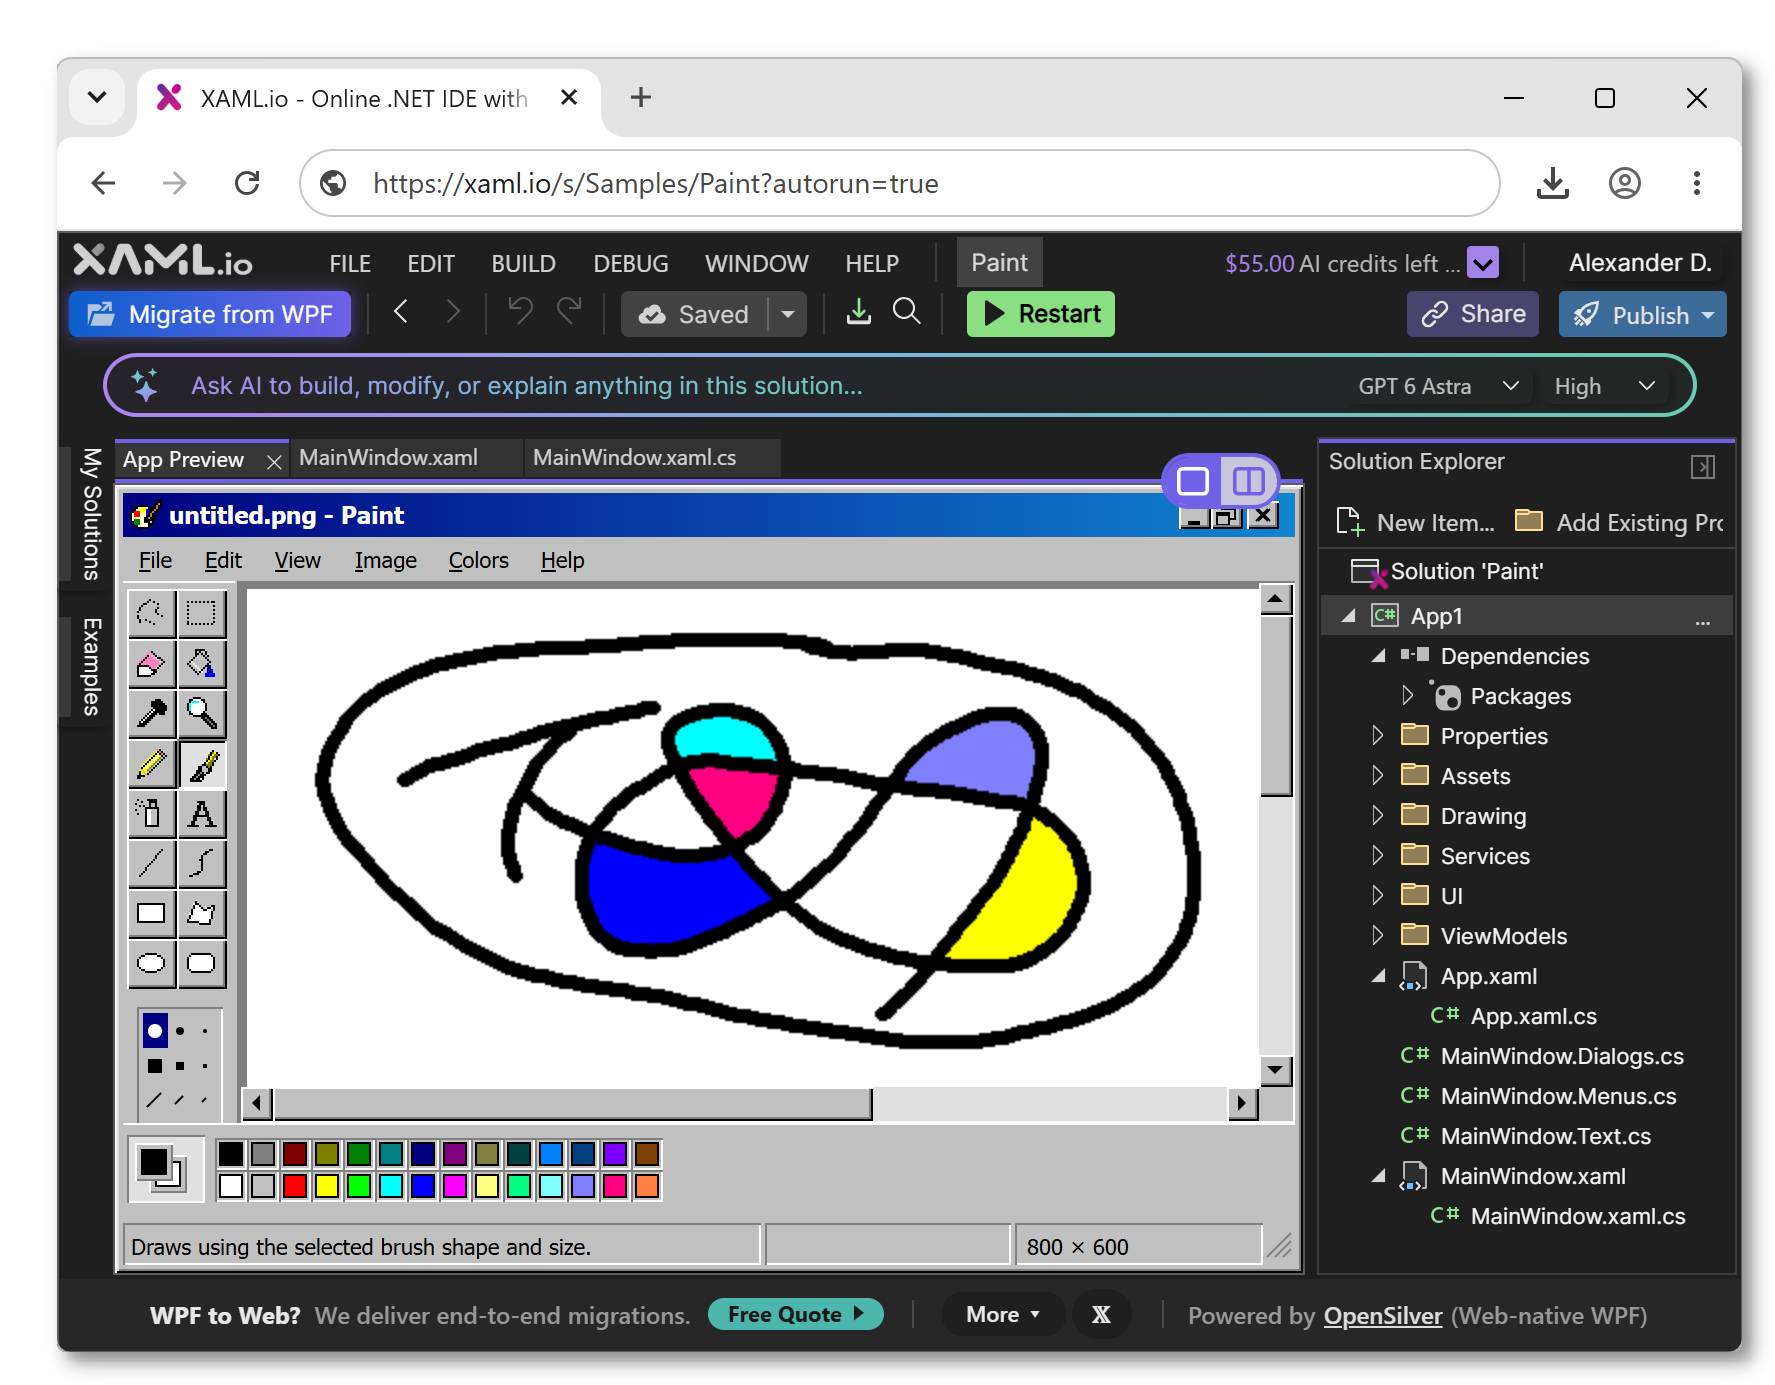Pick the magenta color swatch

coord(454,1186)
